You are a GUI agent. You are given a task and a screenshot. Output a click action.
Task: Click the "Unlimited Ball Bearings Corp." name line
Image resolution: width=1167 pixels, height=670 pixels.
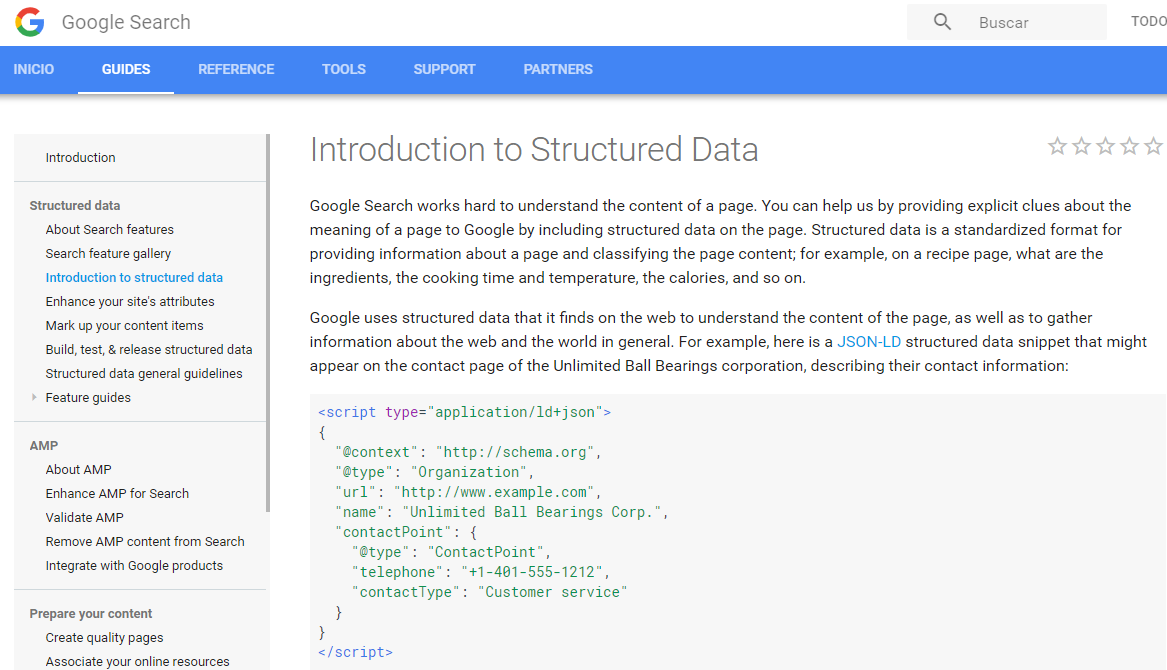coord(502,512)
